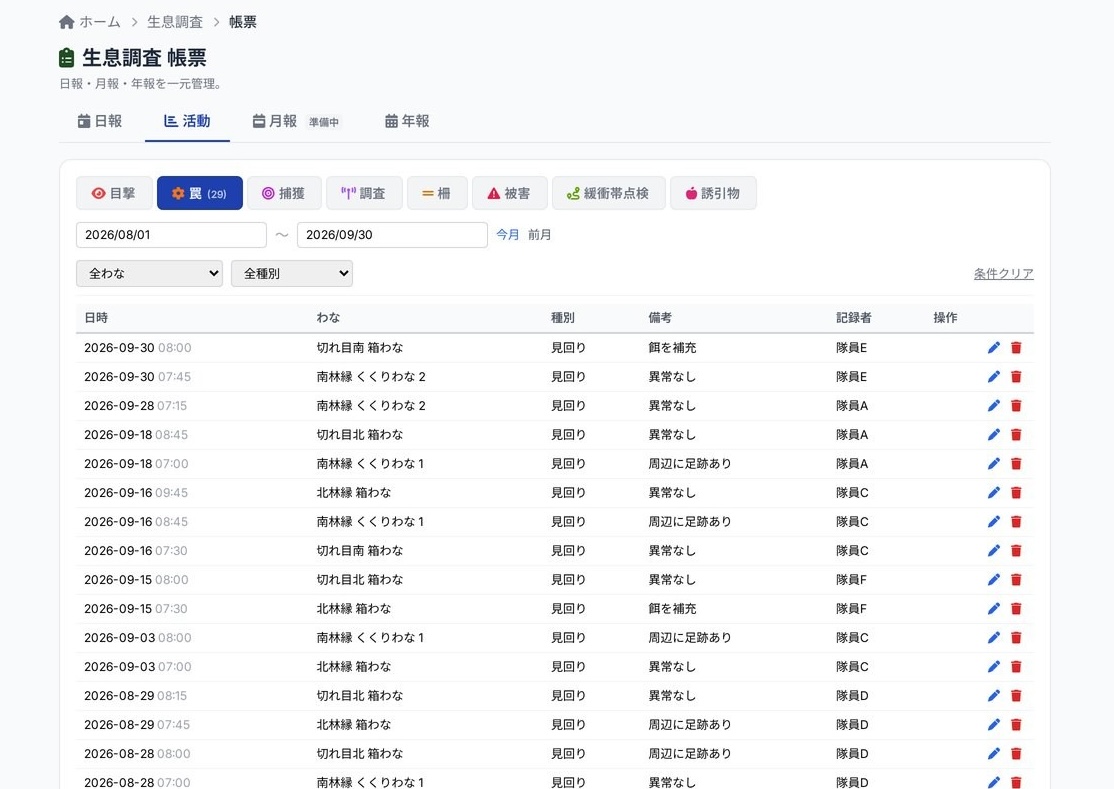Click the 今月 quick range link
The width and height of the screenshot is (1114, 789).
click(507, 234)
